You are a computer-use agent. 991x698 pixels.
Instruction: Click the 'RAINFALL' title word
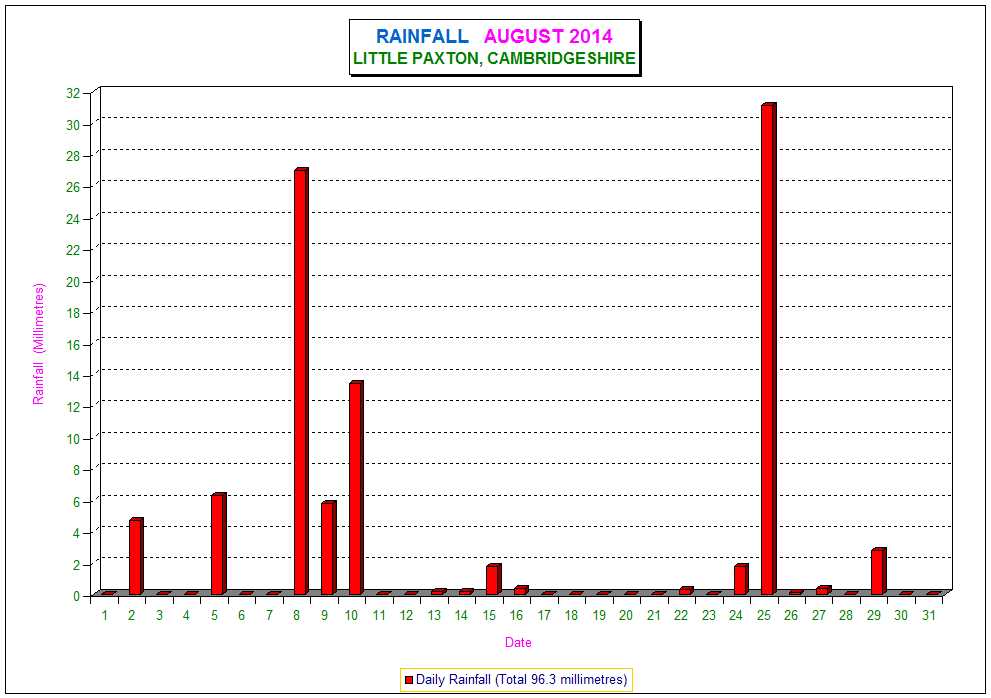pos(422,36)
